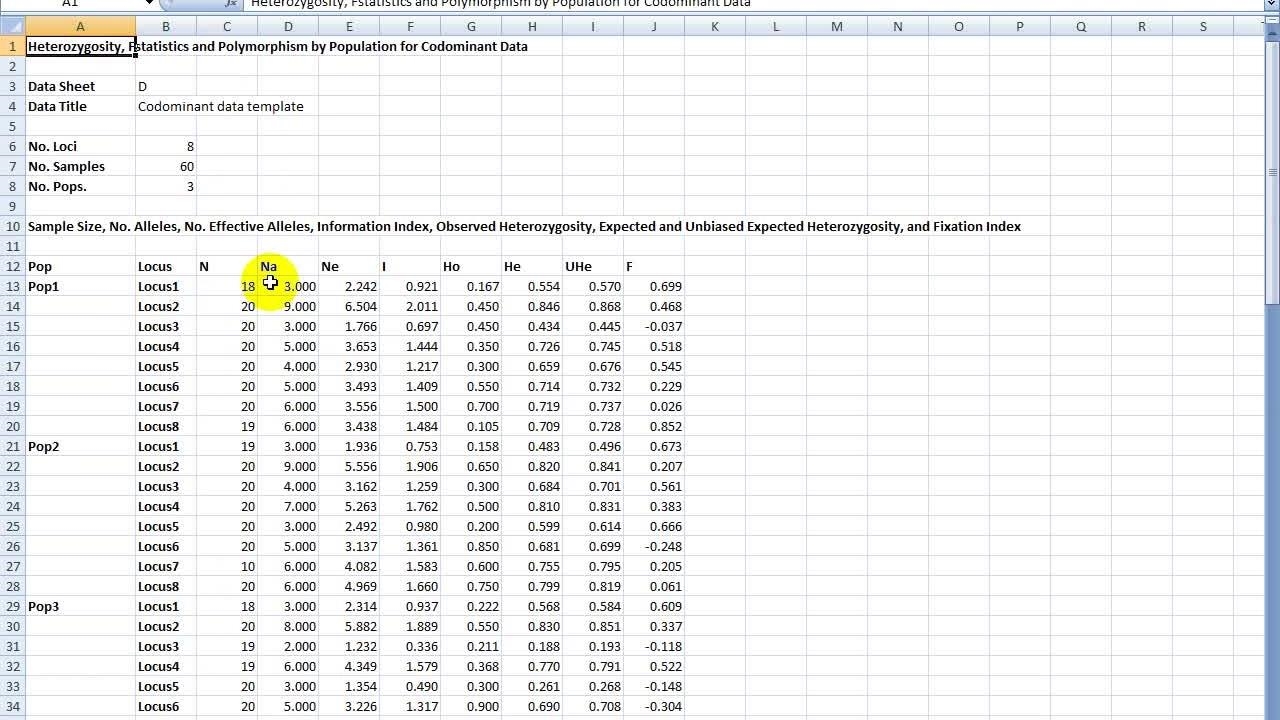The width and height of the screenshot is (1280, 720).
Task: Expand the formula bar with chevron
Action: (1271, 4)
